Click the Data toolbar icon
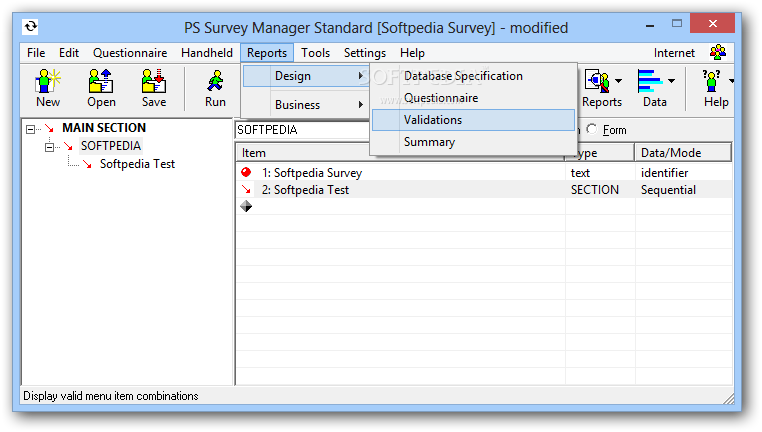Image resolution: width=762 pixels, height=432 pixels. click(x=649, y=81)
